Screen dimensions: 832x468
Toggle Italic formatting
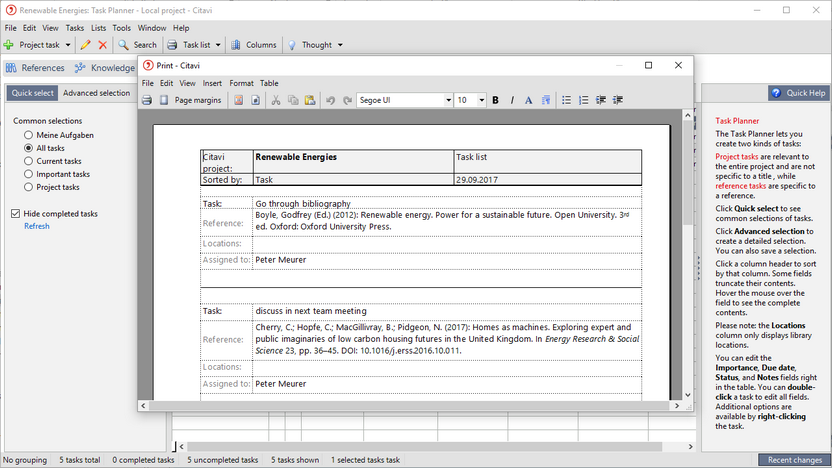[x=512, y=100]
